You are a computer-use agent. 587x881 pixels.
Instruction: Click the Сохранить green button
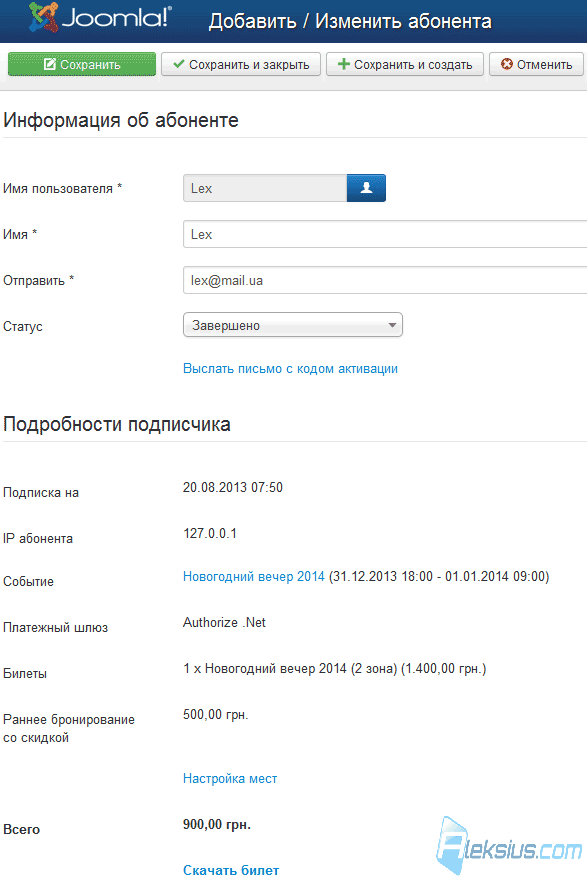(82, 64)
